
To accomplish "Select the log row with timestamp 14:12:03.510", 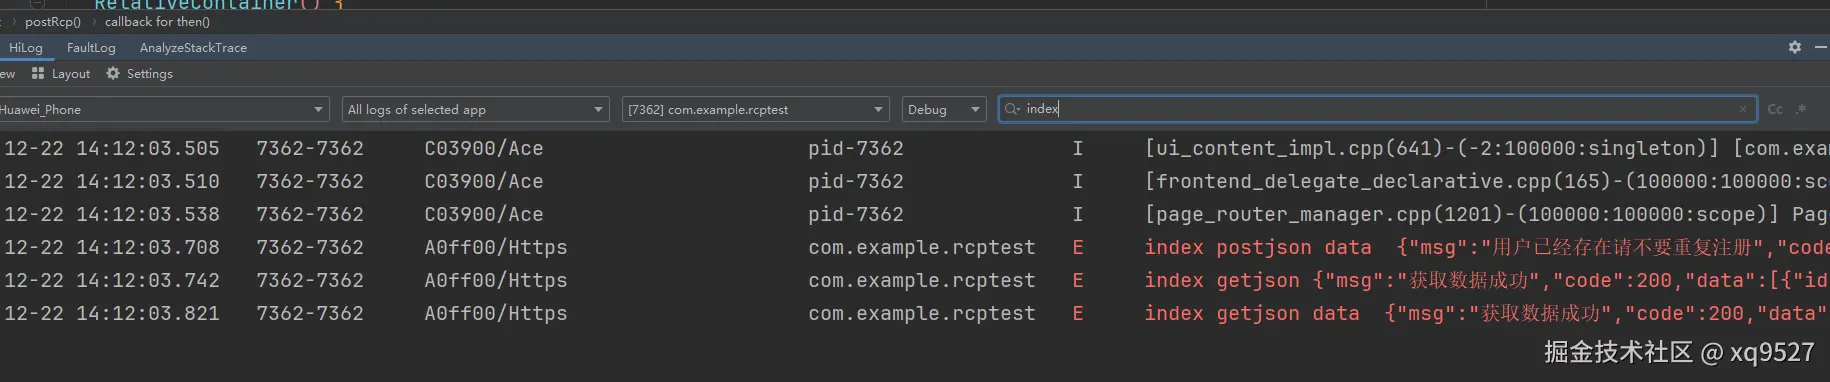I will pyautogui.click(x=915, y=181).
